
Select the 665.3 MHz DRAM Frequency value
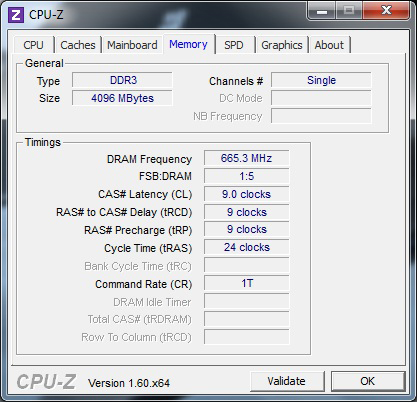(x=247, y=158)
